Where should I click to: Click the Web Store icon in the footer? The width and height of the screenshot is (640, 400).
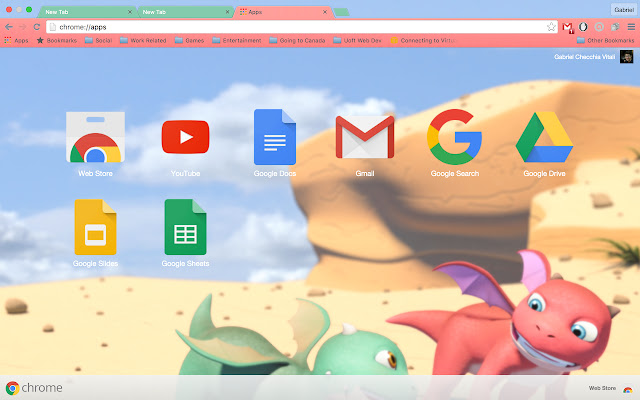tap(628, 389)
